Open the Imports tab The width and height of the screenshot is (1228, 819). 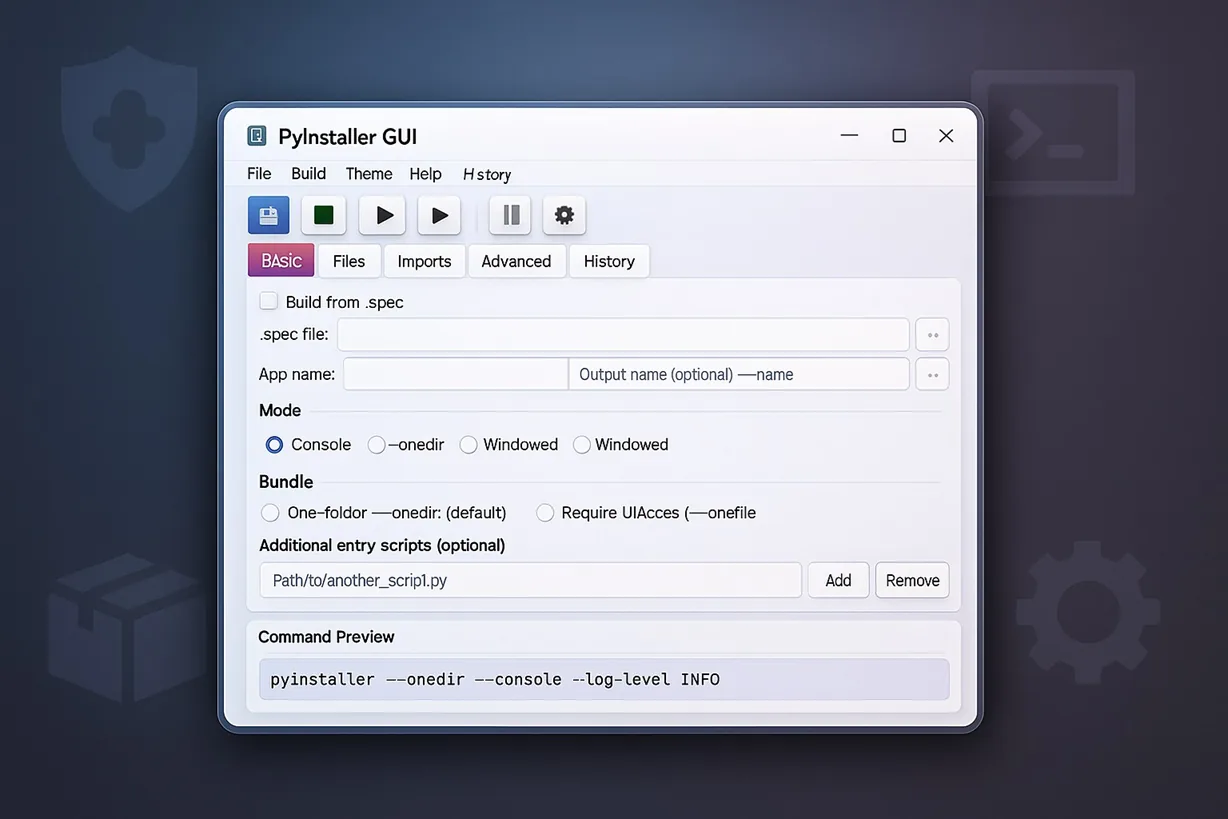(424, 261)
